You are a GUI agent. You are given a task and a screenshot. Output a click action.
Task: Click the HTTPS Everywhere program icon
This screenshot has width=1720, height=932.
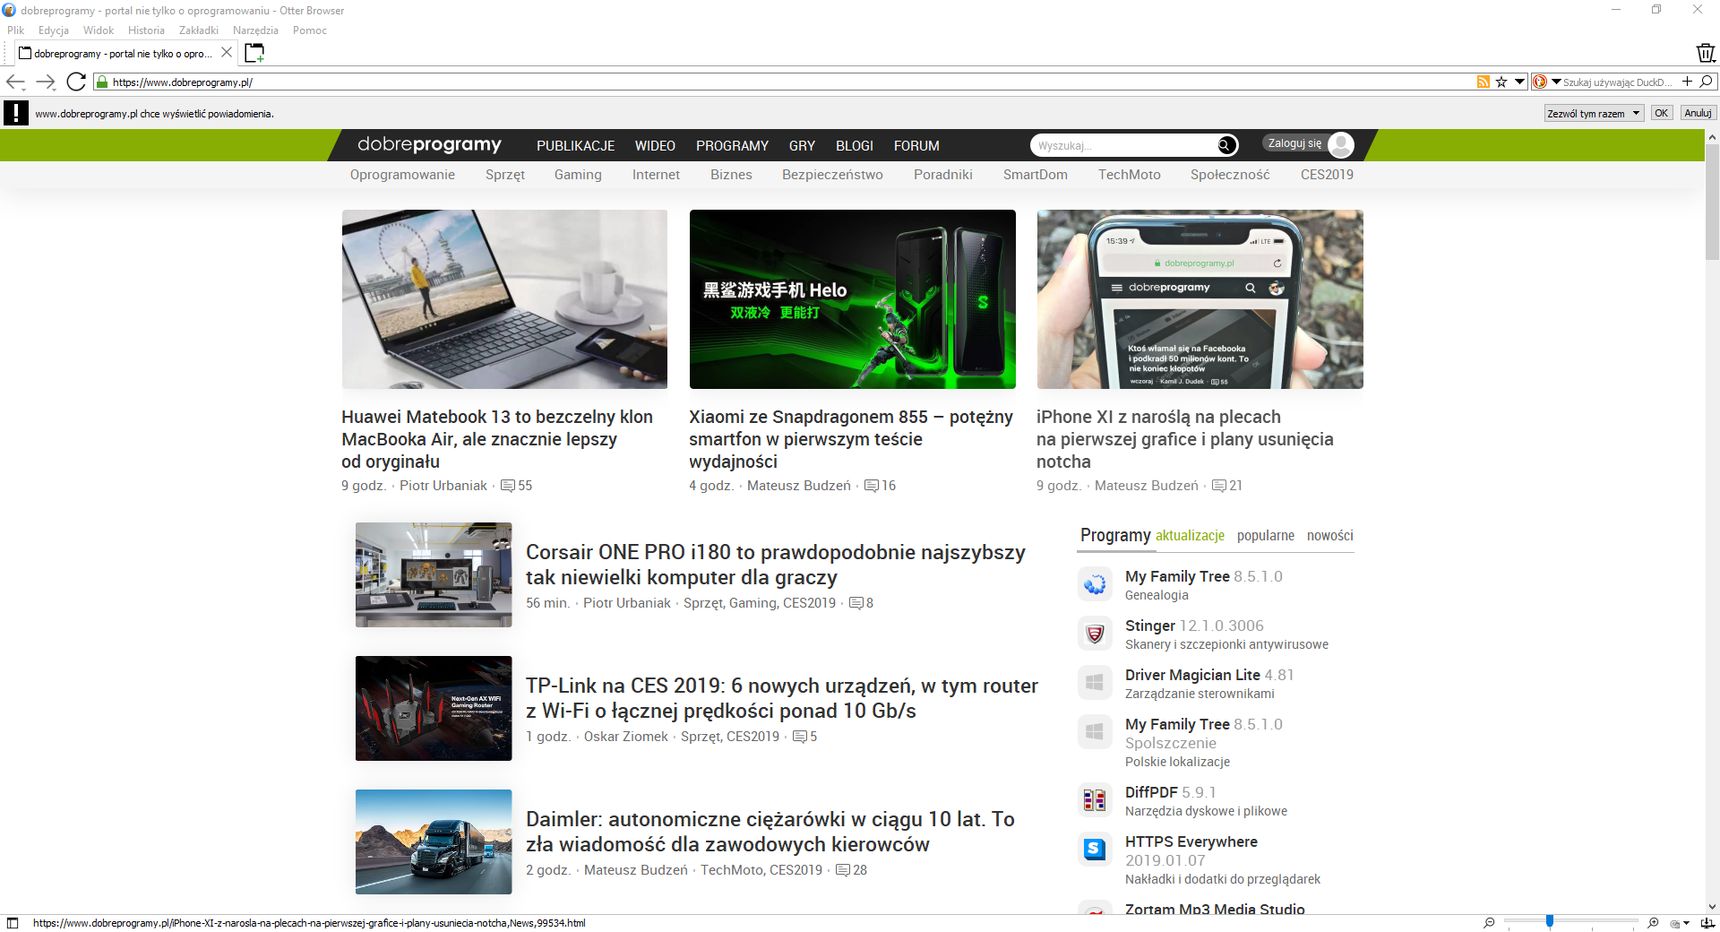pyautogui.click(x=1095, y=849)
